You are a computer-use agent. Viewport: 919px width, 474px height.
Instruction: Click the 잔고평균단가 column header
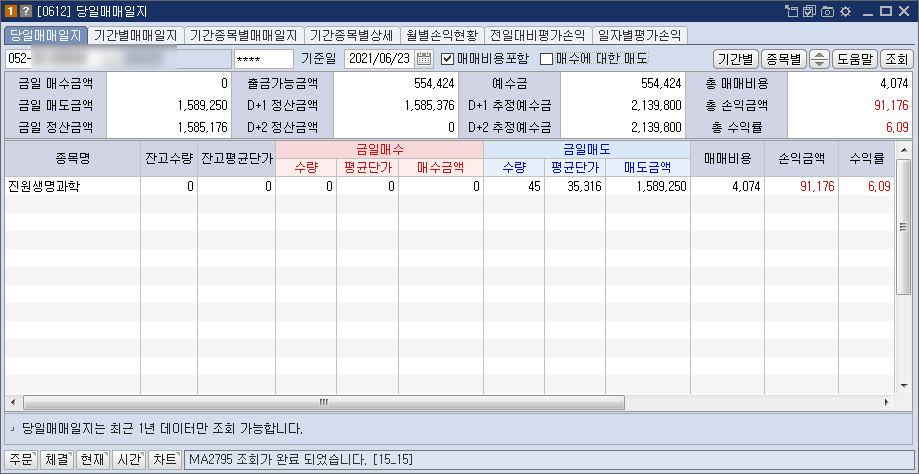(x=236, y=158)
